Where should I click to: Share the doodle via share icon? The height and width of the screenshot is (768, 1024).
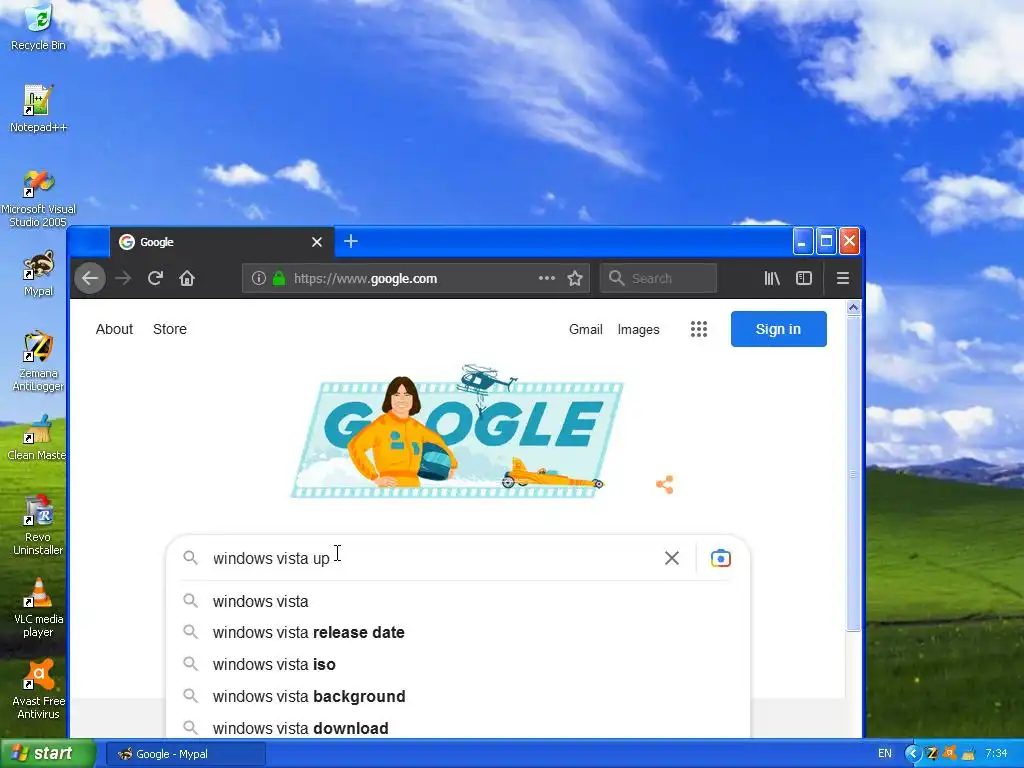pyautogui.click(x=665, y=485)
